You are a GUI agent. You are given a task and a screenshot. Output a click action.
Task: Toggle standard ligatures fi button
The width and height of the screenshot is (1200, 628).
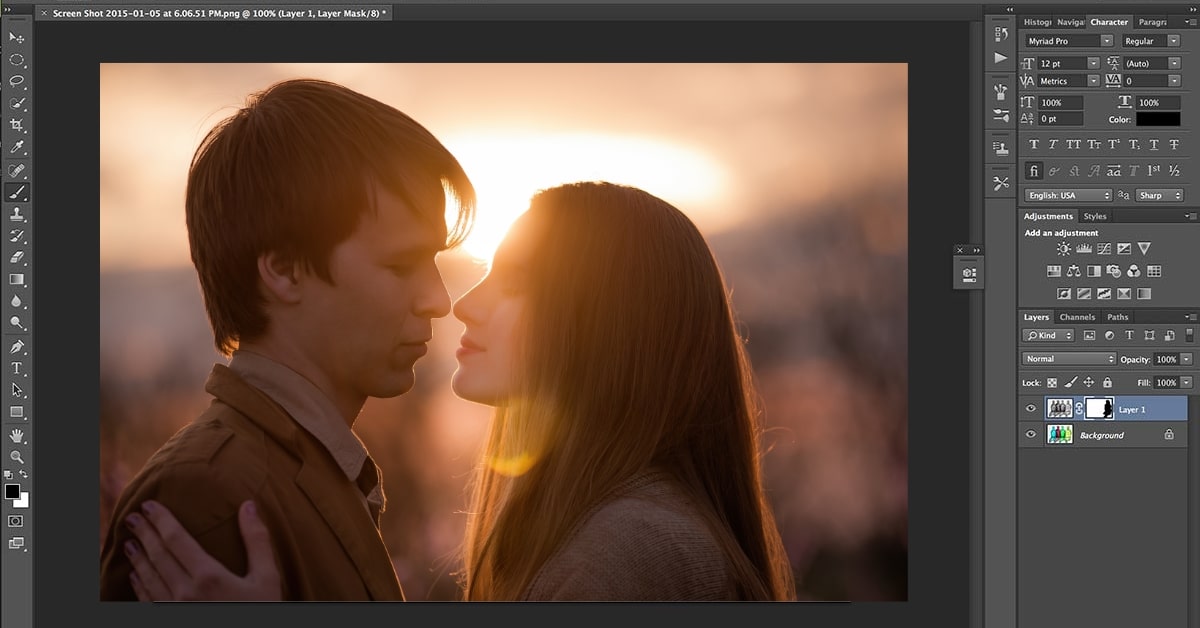coord(1034,171)
